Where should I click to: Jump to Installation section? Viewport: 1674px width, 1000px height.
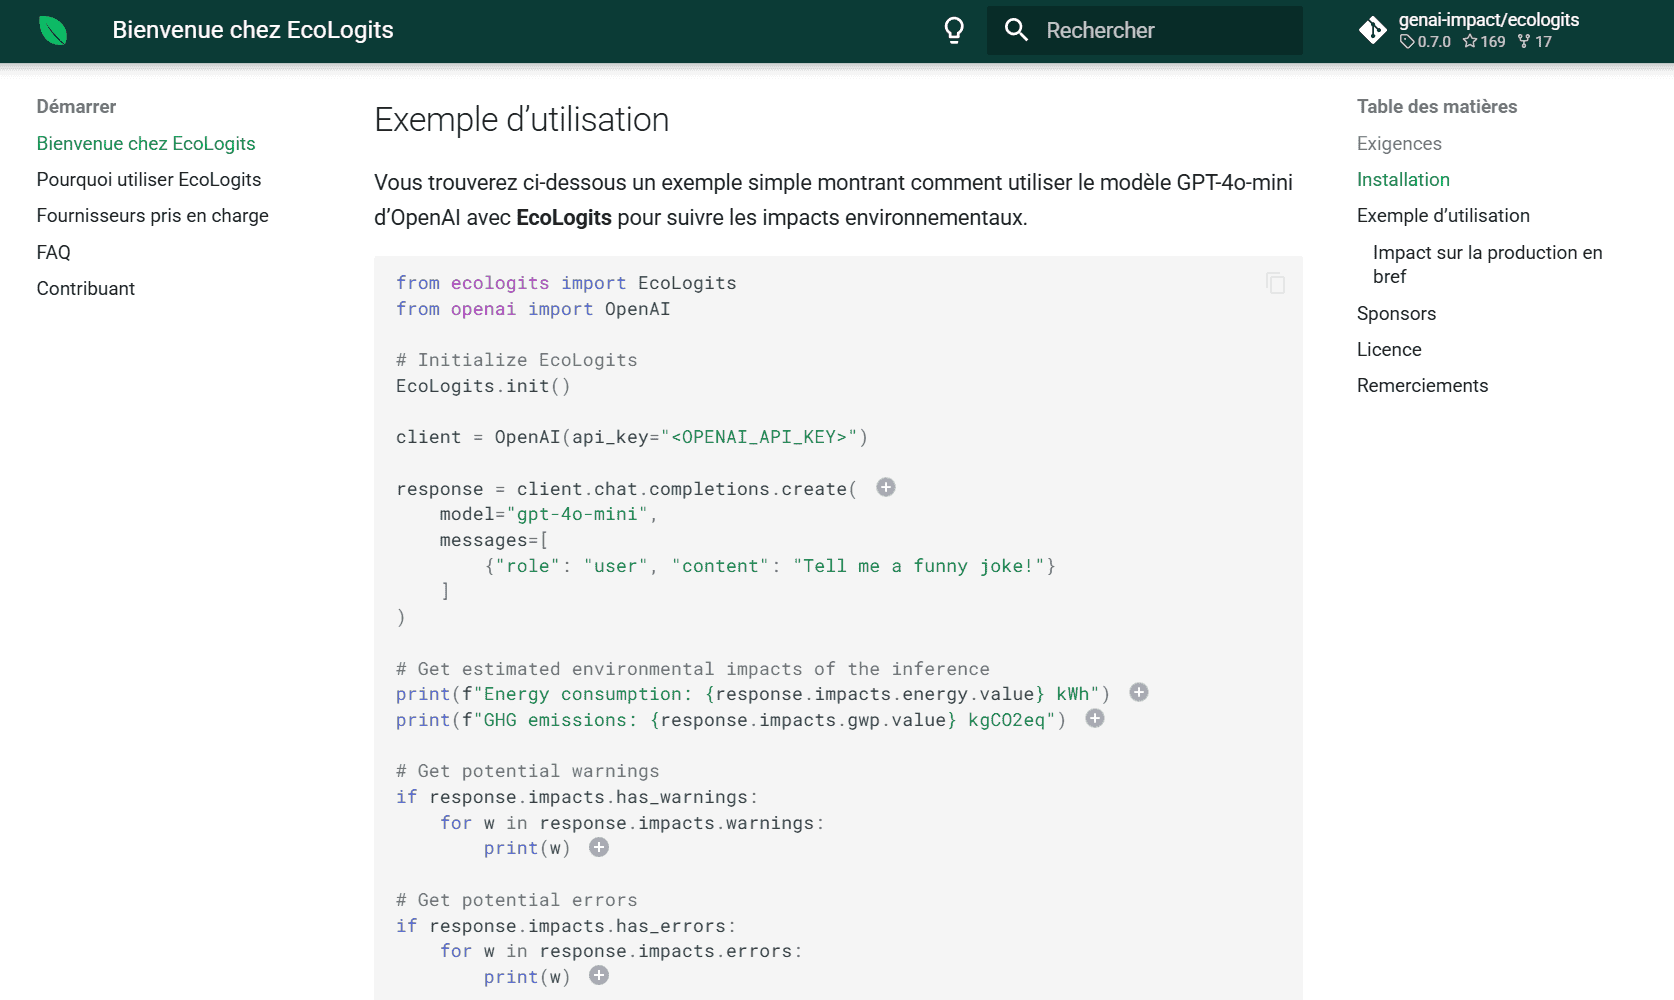click(x=1403, y=180)
